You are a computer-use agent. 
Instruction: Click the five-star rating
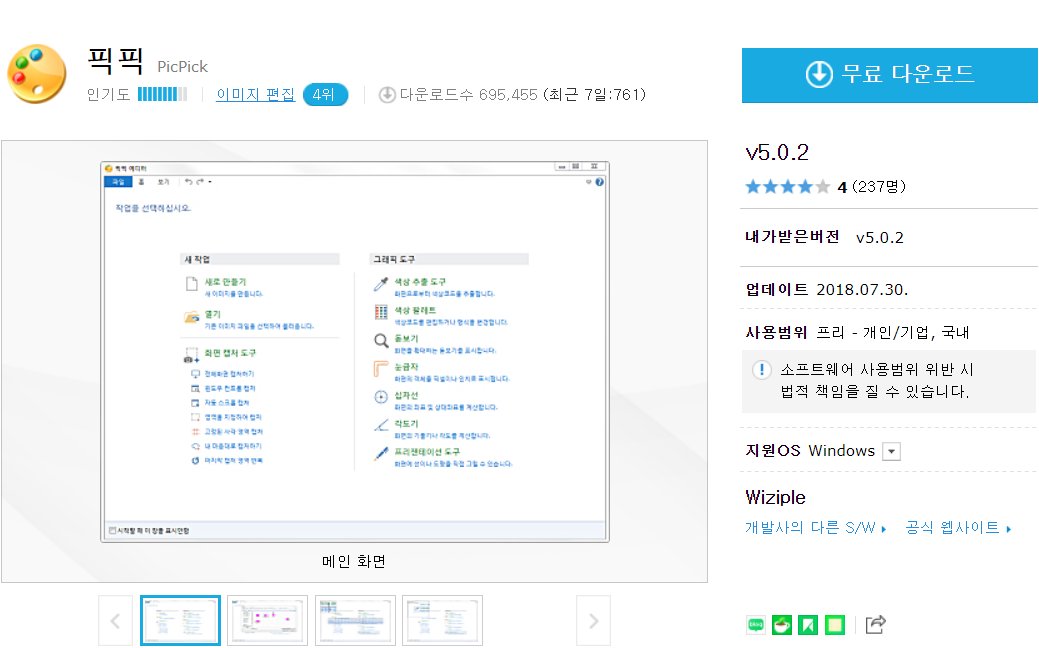[x=787, y=187]
